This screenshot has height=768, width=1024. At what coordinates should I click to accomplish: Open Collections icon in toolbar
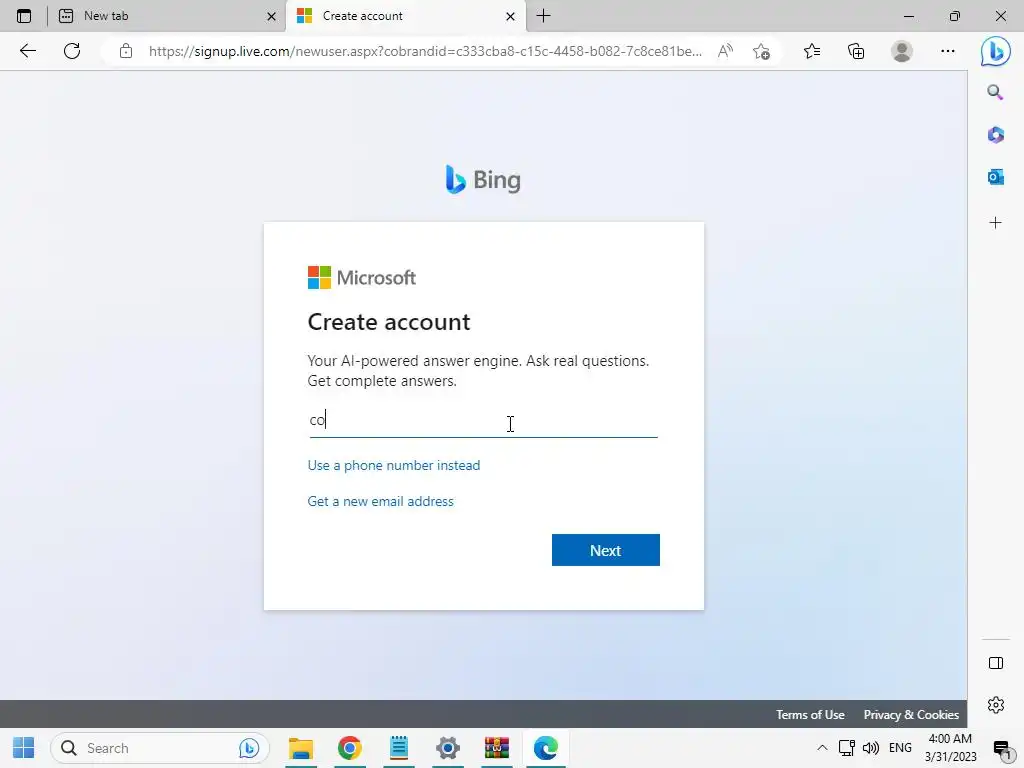pos(856,51)
